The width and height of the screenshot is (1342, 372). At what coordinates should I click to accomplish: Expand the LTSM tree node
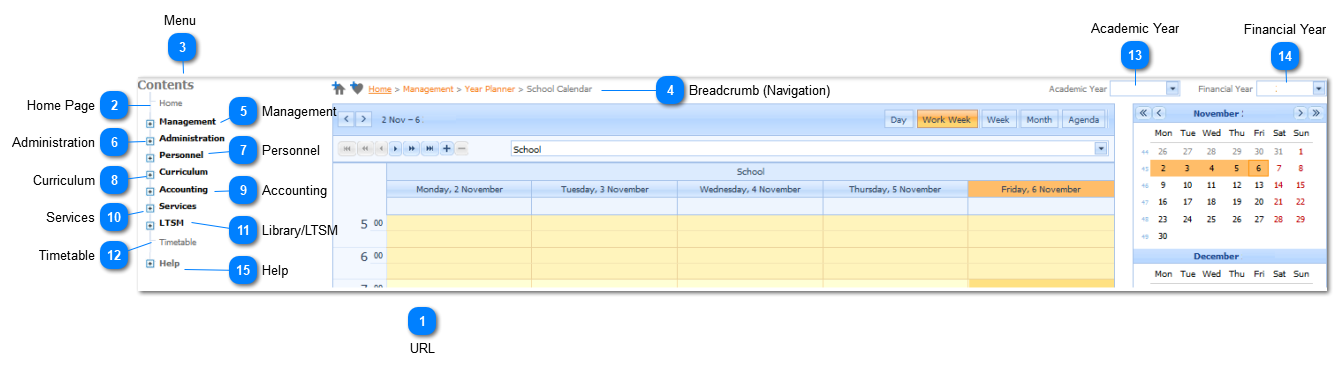(x=150, y=226)
